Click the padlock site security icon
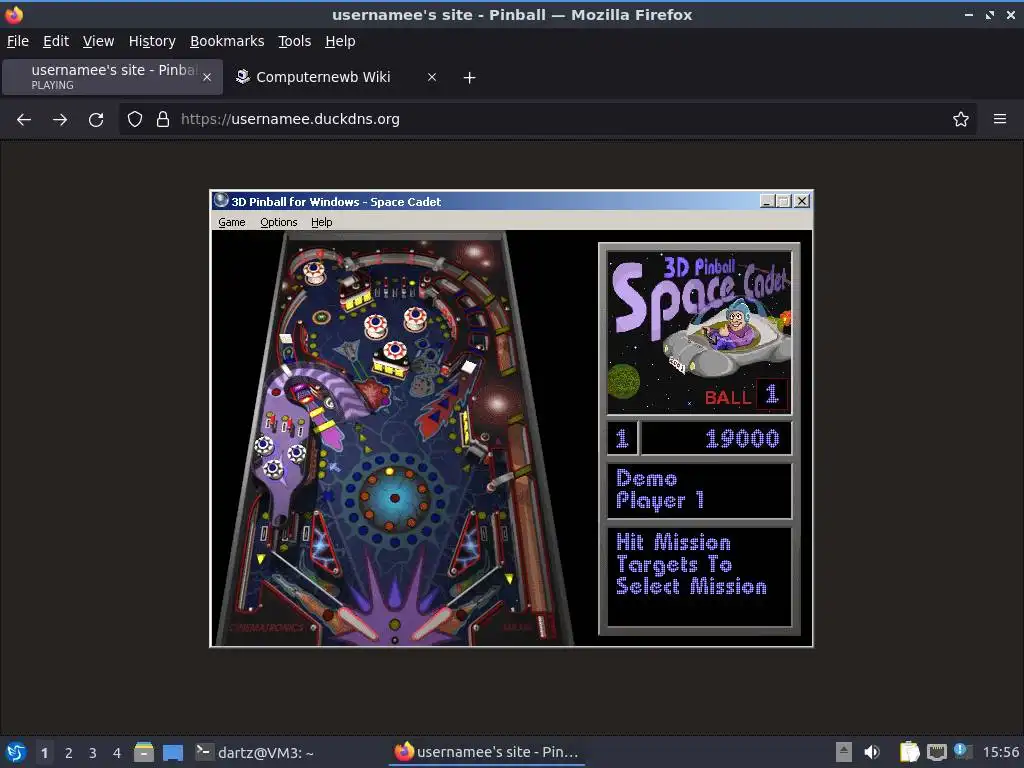This screenshot has width=1024, height=768. (x=163, y=119)
